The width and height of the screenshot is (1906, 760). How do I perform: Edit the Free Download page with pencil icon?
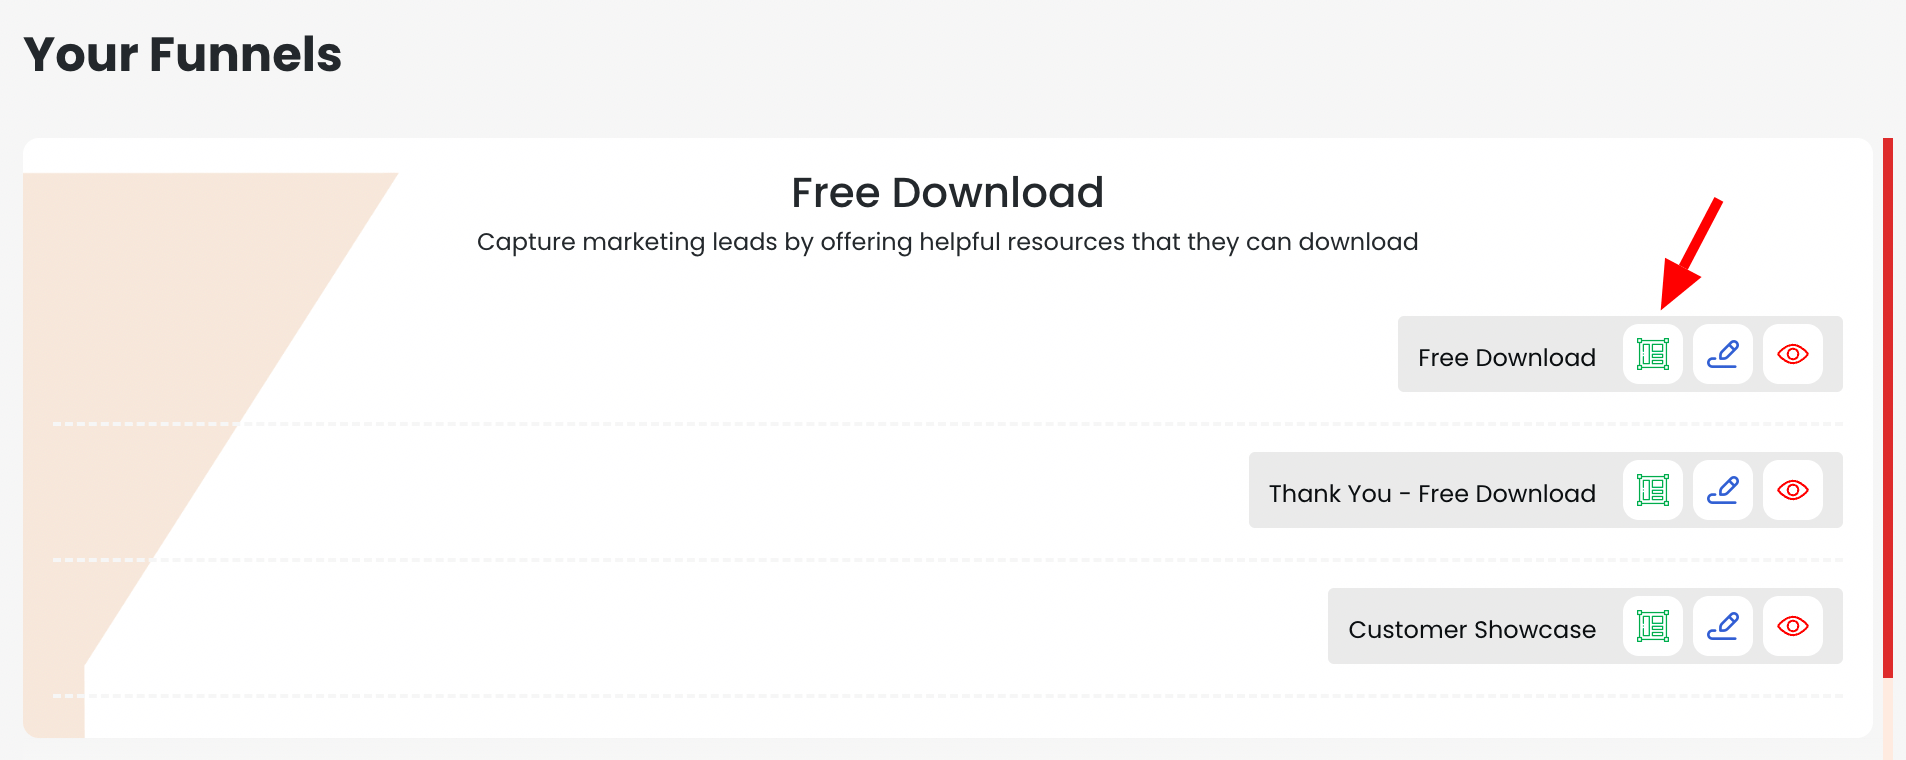pos(1722,354)
